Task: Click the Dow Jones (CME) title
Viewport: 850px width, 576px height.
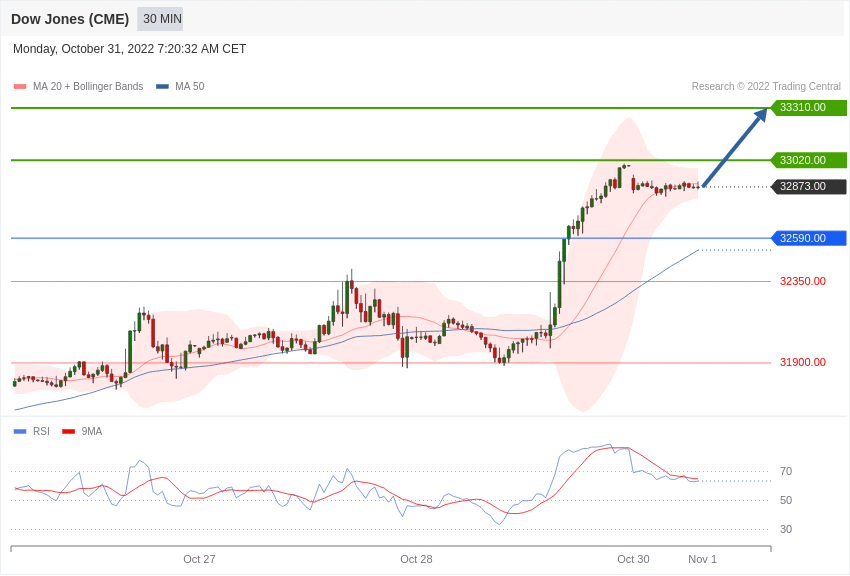Action: [70, 19]
